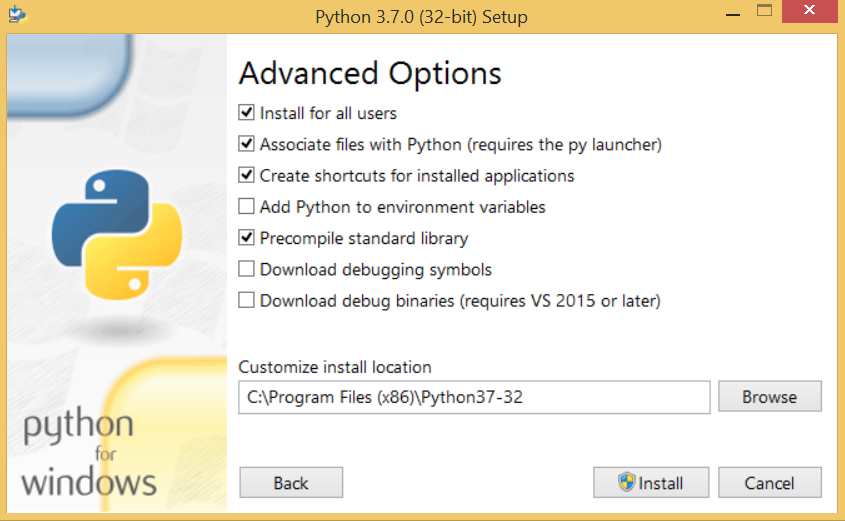
Task: Close the Python Setup window
Action: 809,11
